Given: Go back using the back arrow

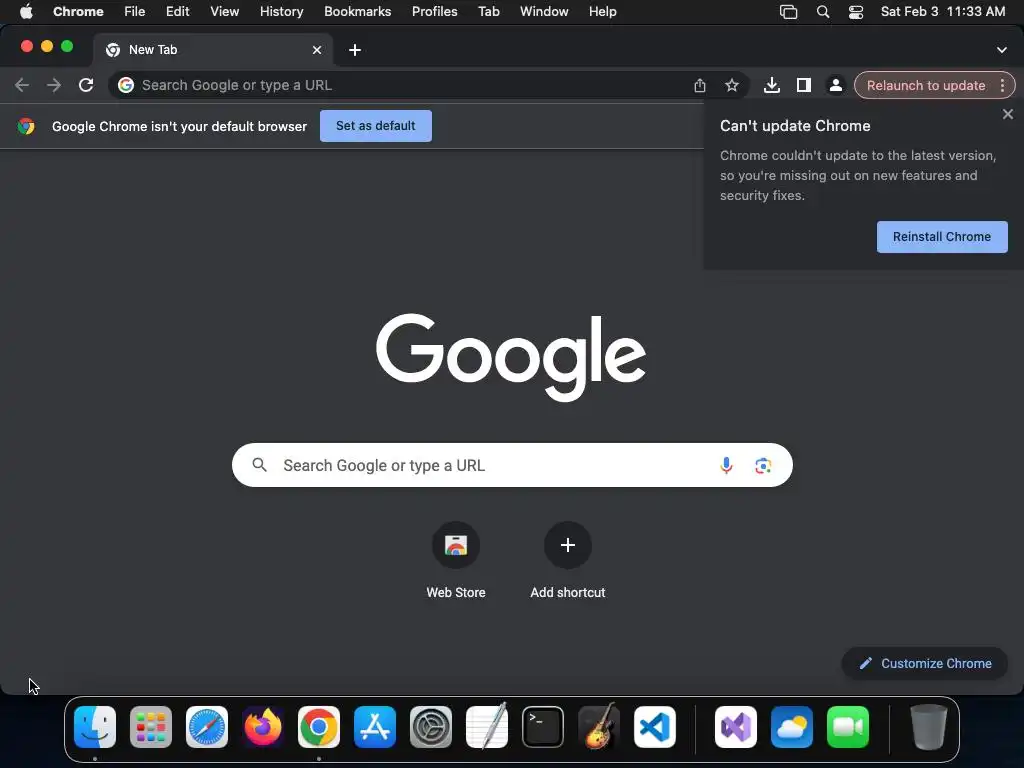Looking at the screenshot, I should point(22,85).
